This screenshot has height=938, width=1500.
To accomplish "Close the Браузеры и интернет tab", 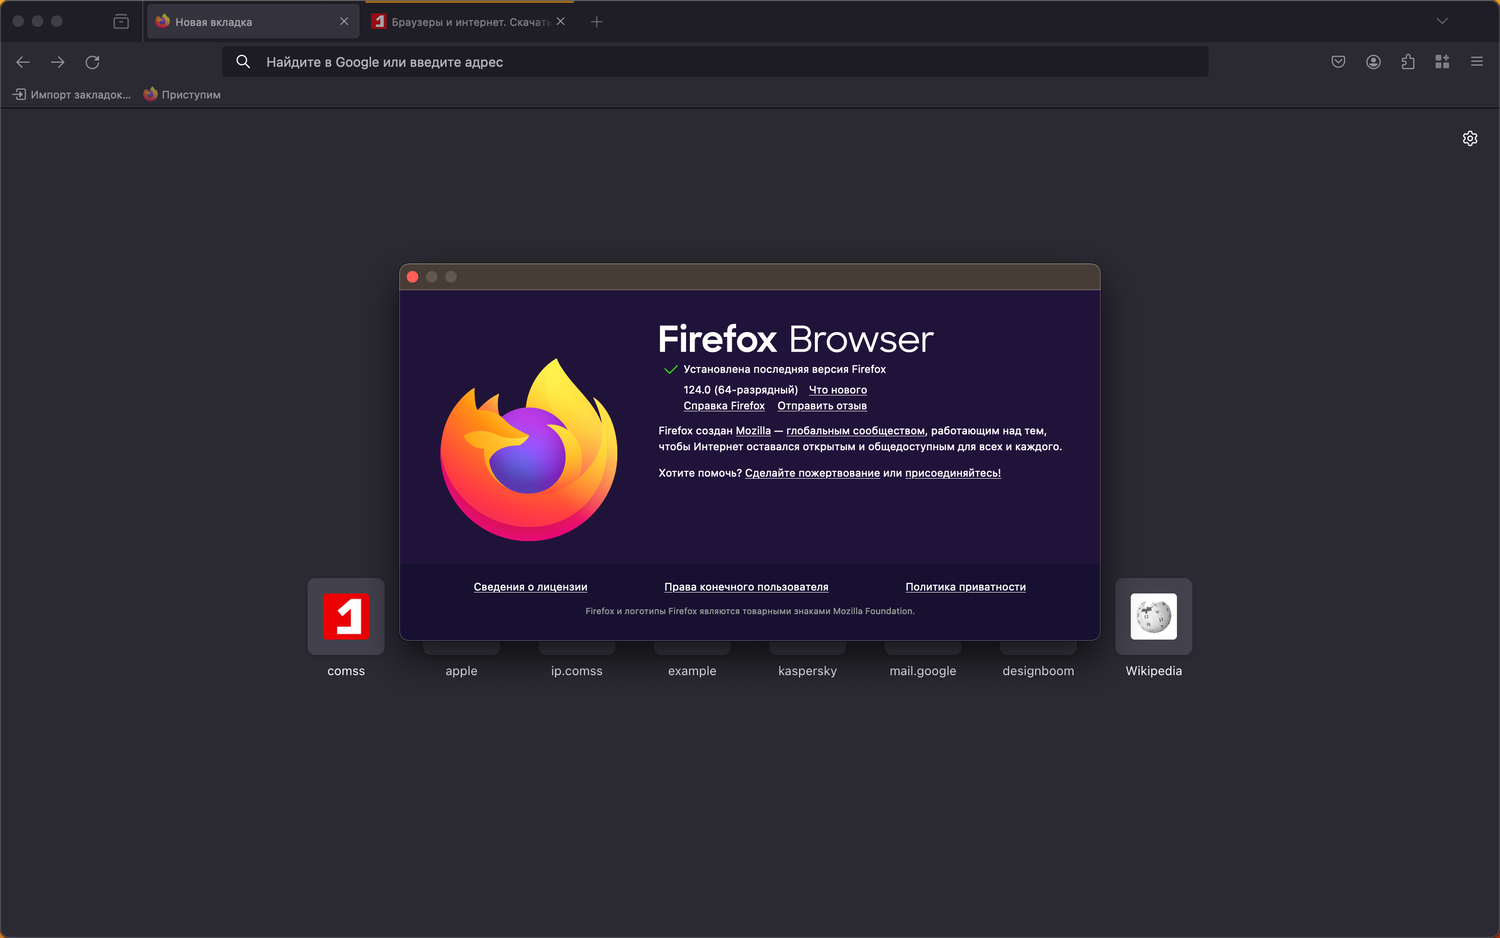I will coord(561,21).
